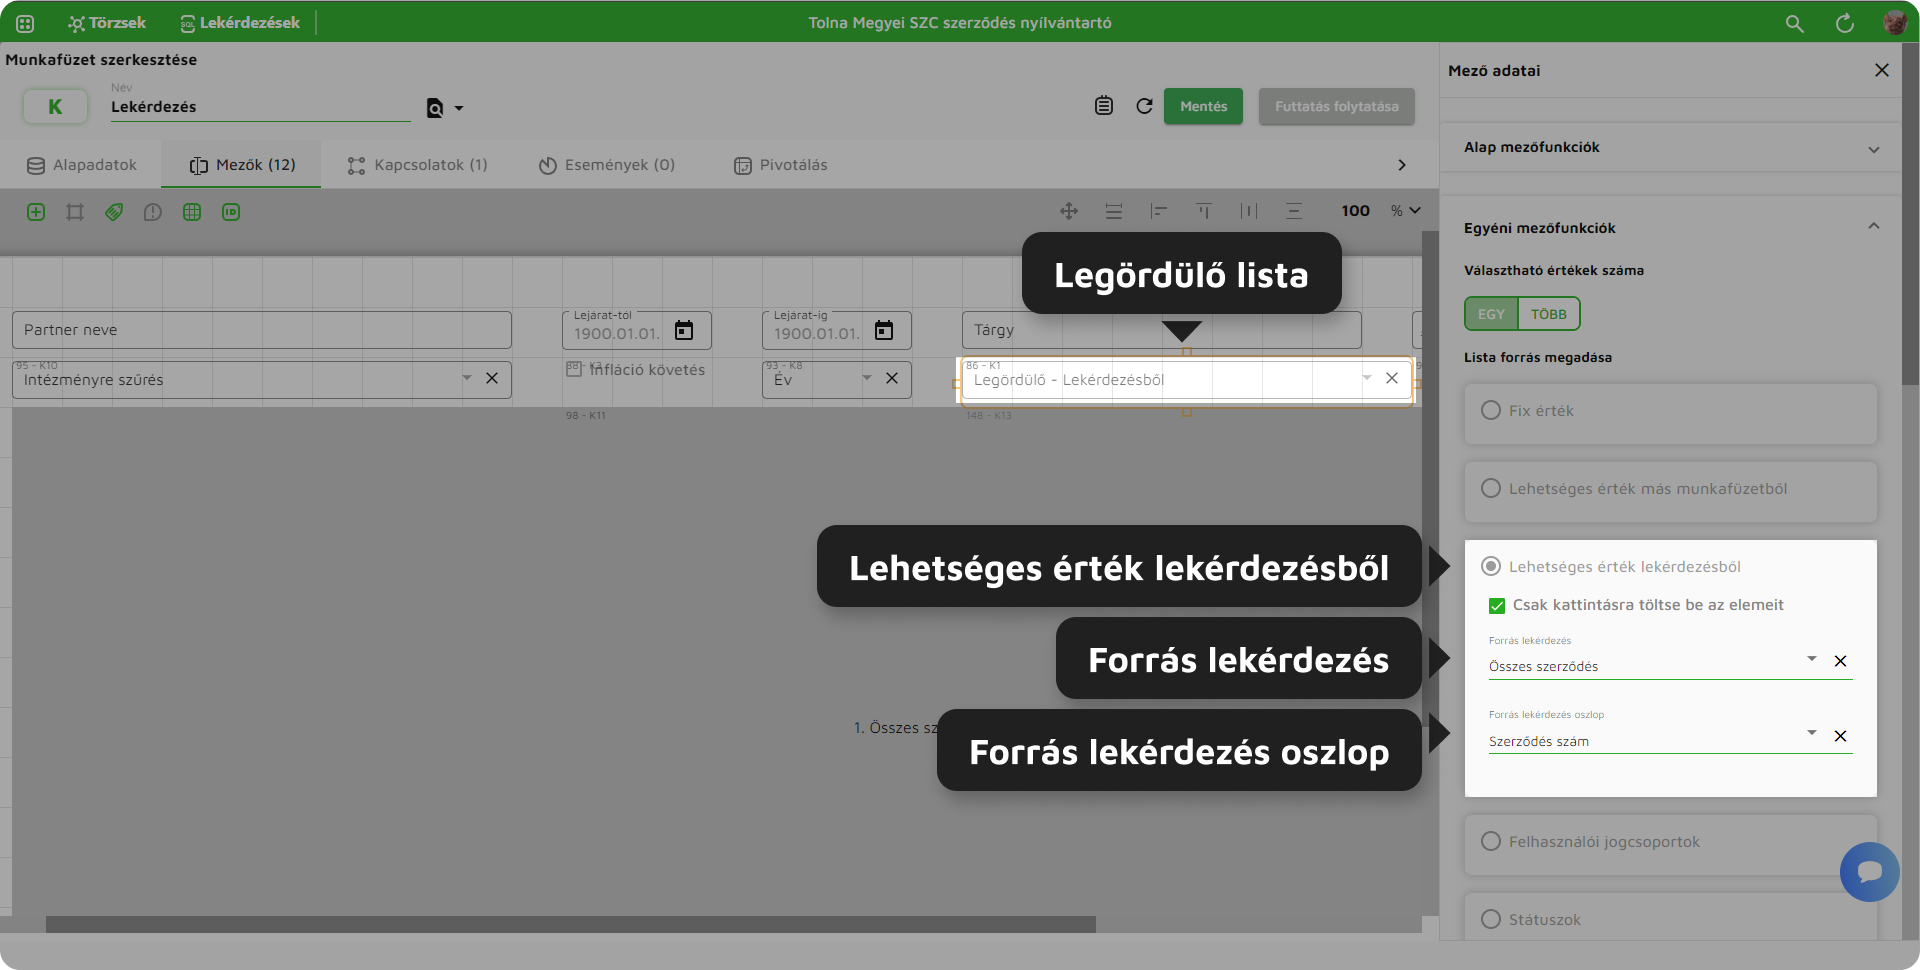Open the log list icon beside refresh
1920x970 pixels.
click(x=1104, y=106)
